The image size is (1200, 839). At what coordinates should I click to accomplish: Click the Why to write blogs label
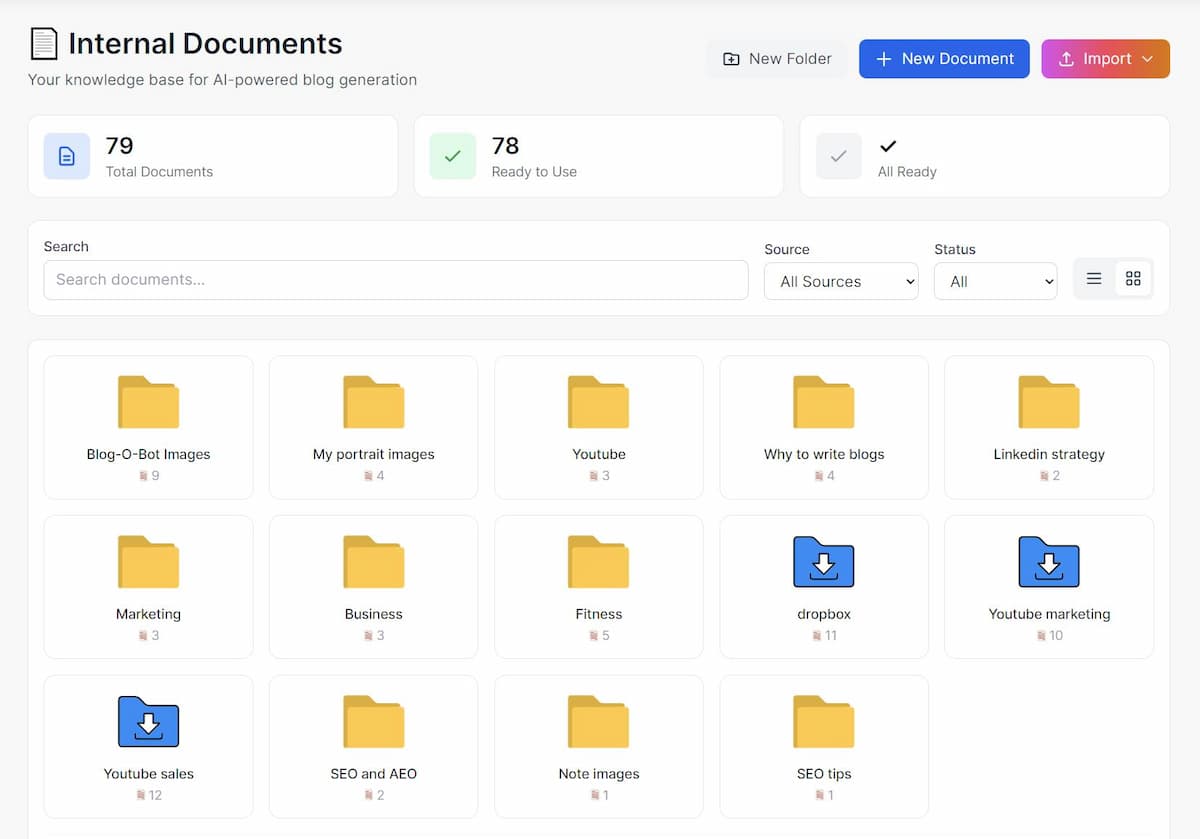click(x=824, y=454)
